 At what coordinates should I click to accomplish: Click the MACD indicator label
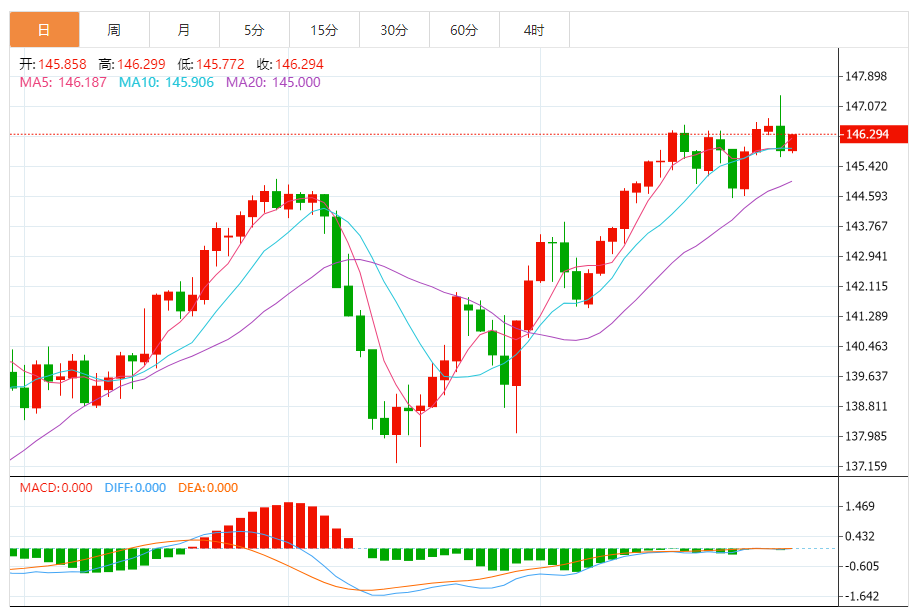click(56, 487)
